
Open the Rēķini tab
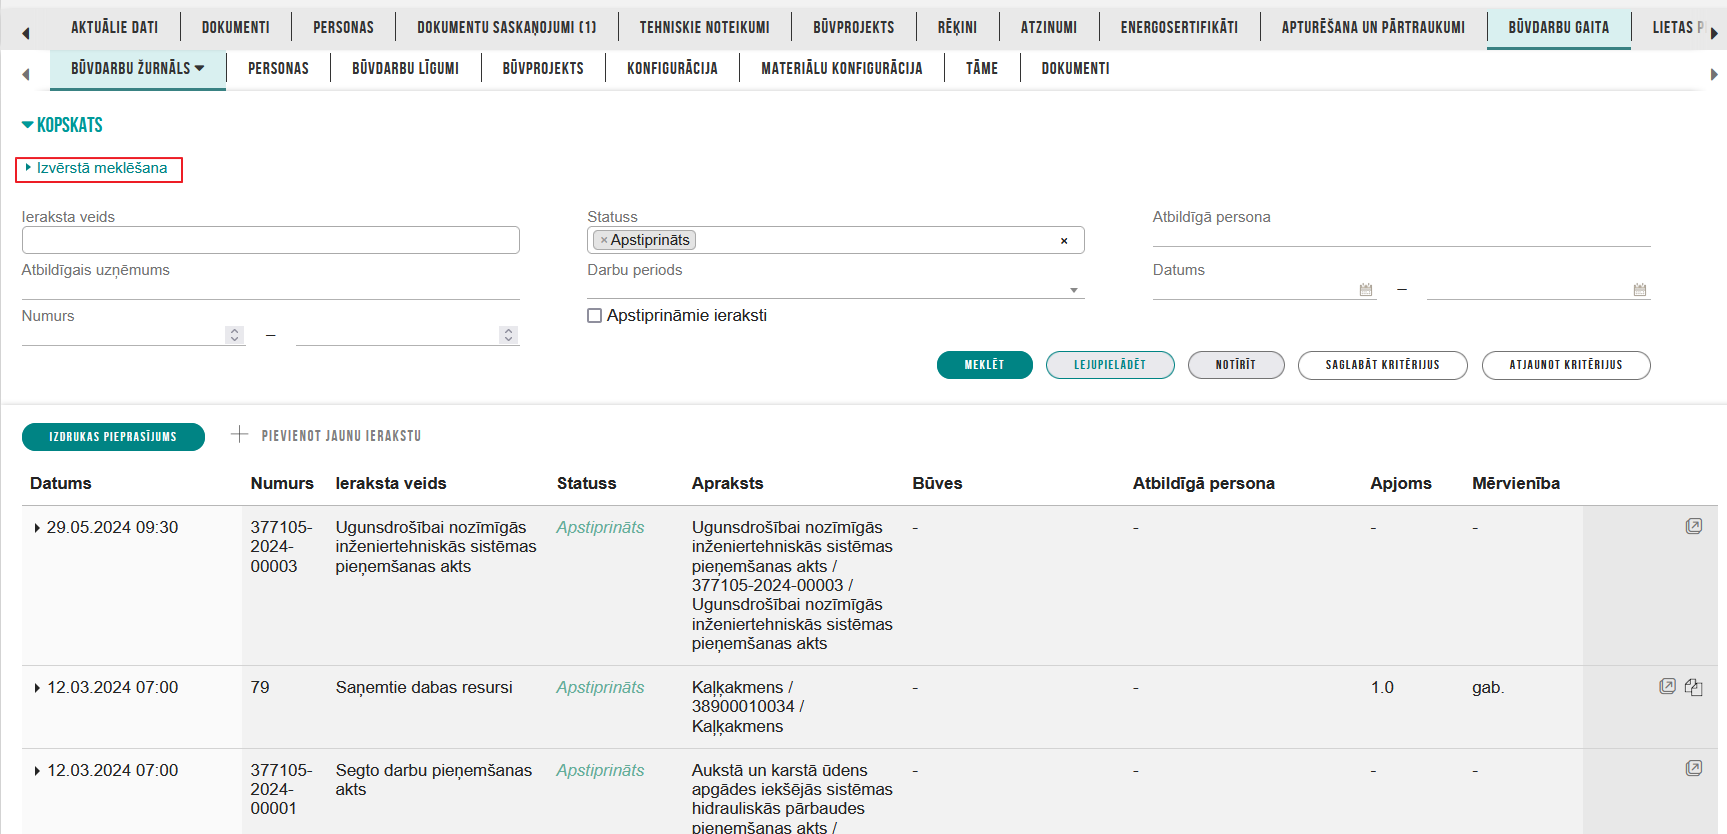click(957, 27)
